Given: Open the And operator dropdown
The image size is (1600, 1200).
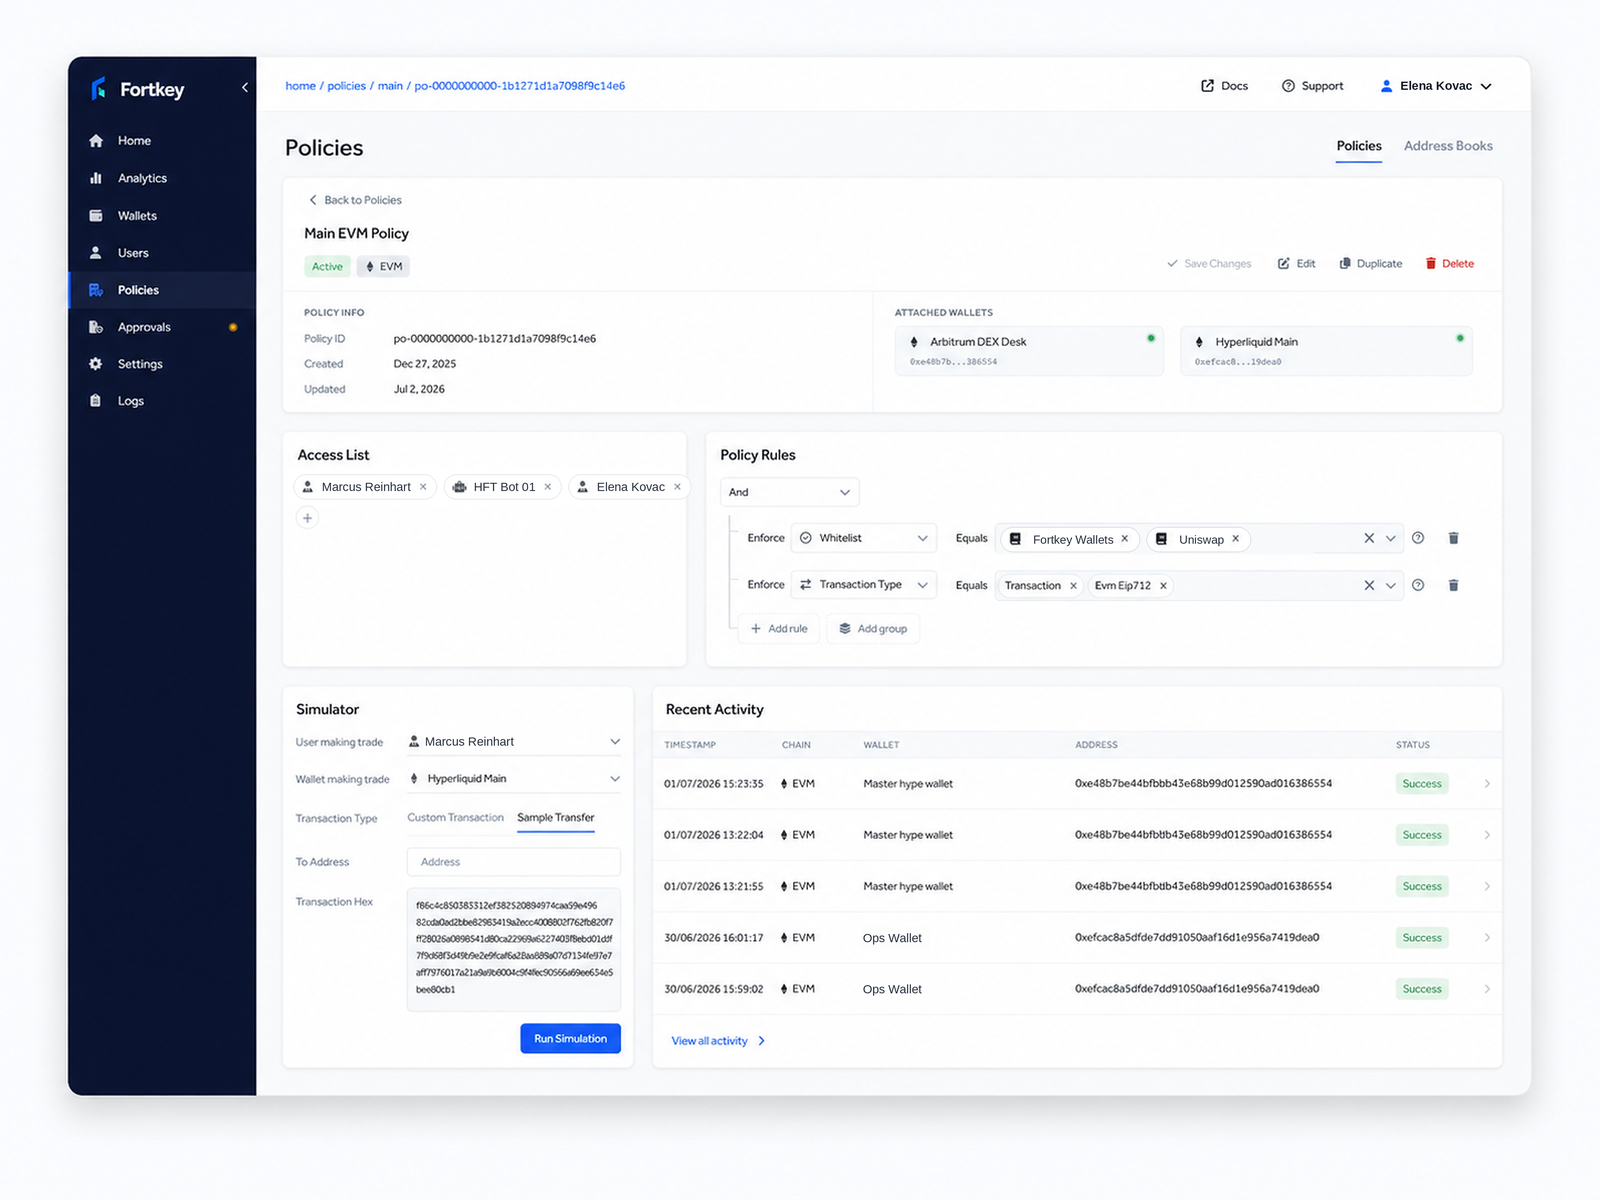Looking at the screenshot, I should pyautogui.click(x=789, y=492).
